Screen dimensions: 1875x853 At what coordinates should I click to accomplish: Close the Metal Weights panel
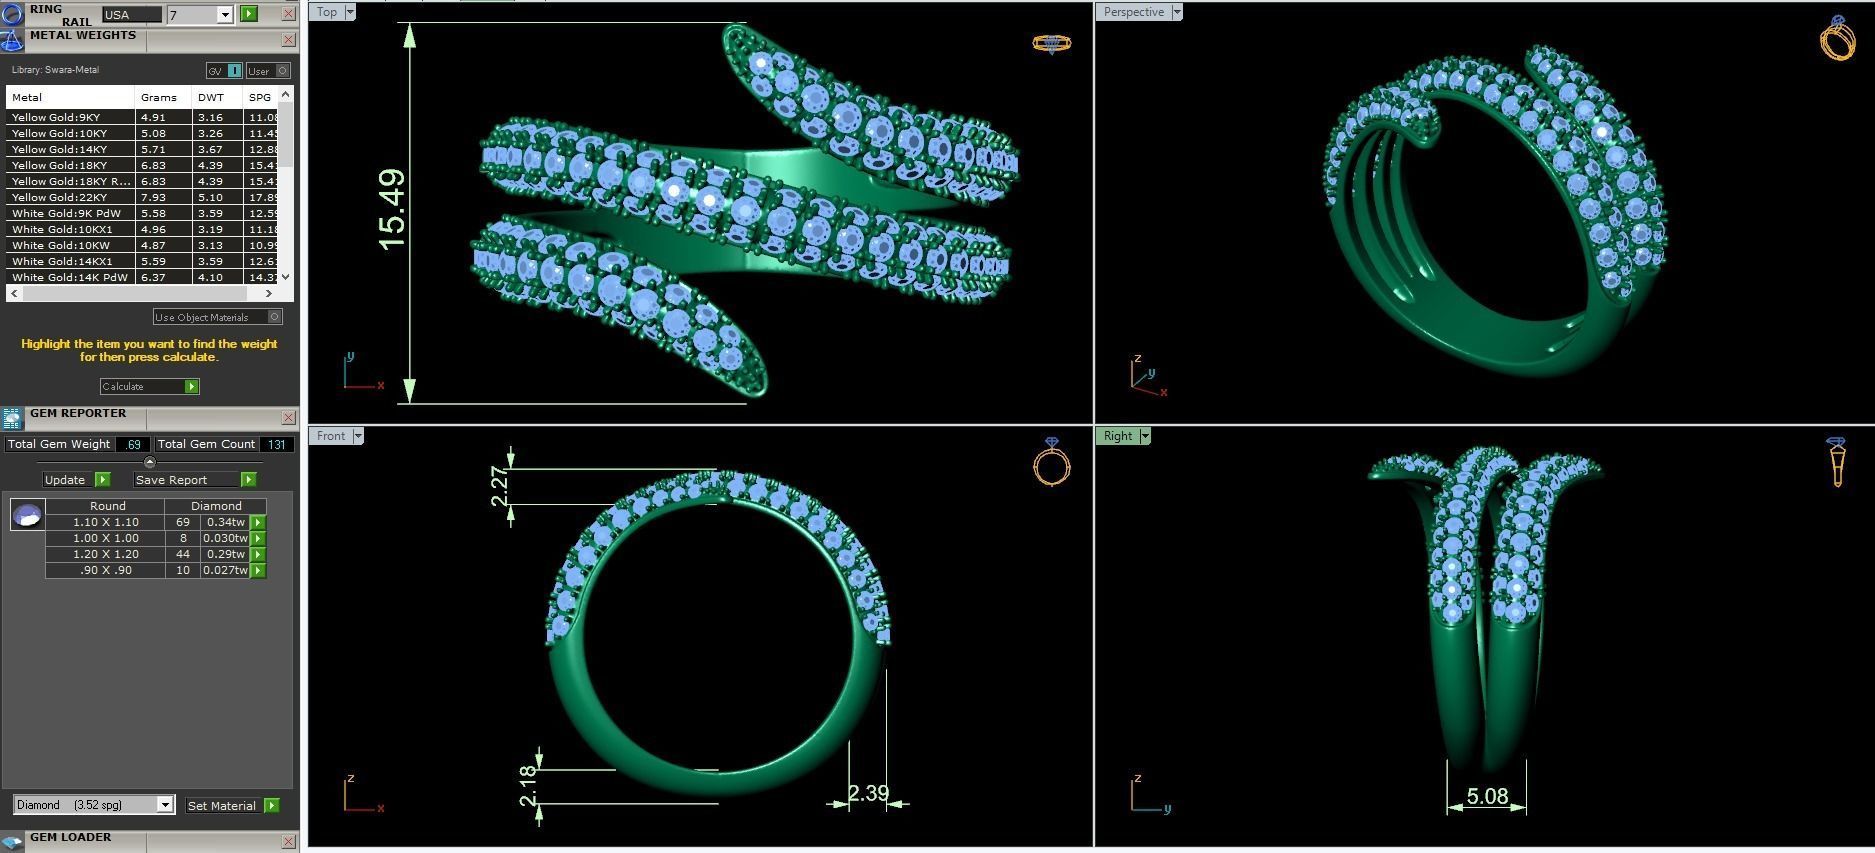tap(288, 40)
